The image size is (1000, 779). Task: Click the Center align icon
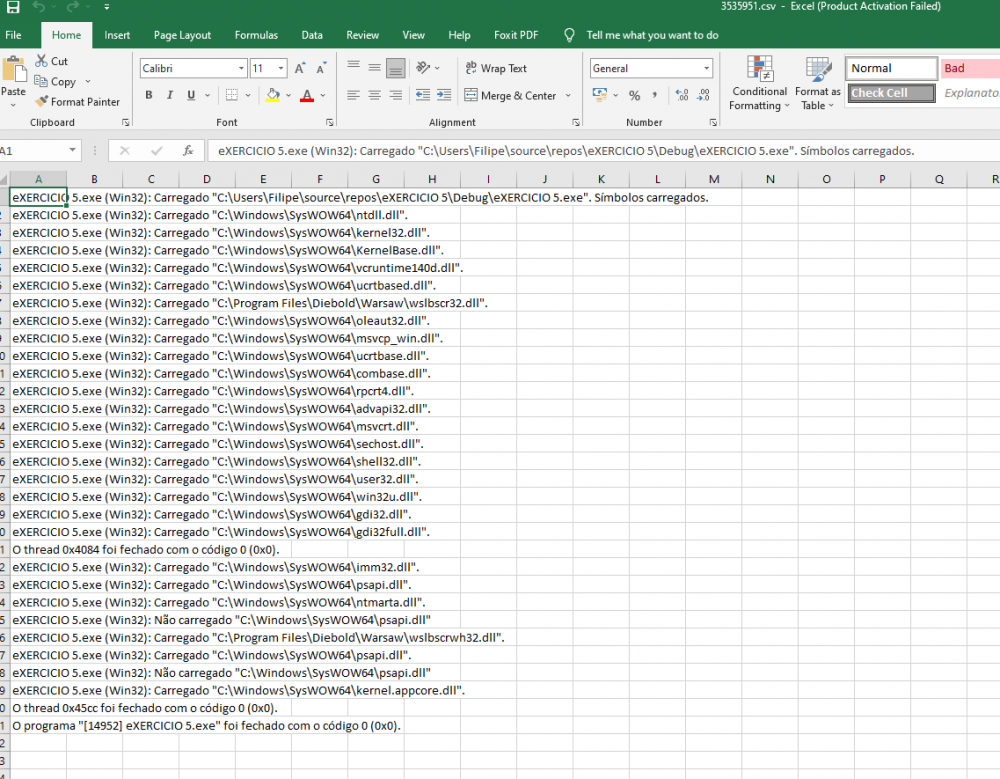click(x=374, y=96)
